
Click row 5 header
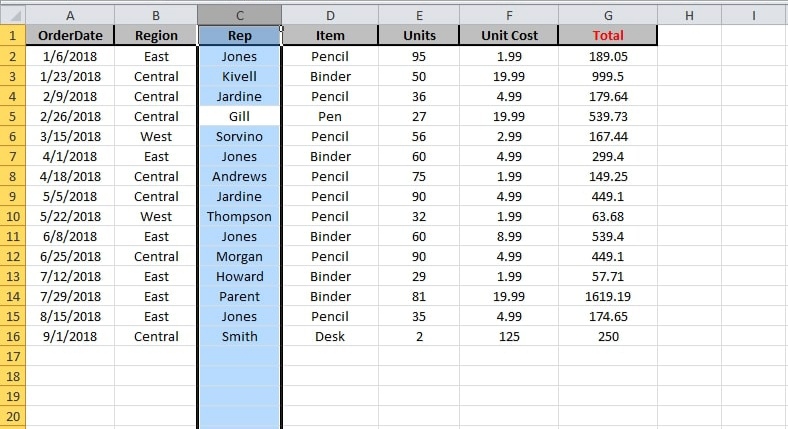click(12, 116)
